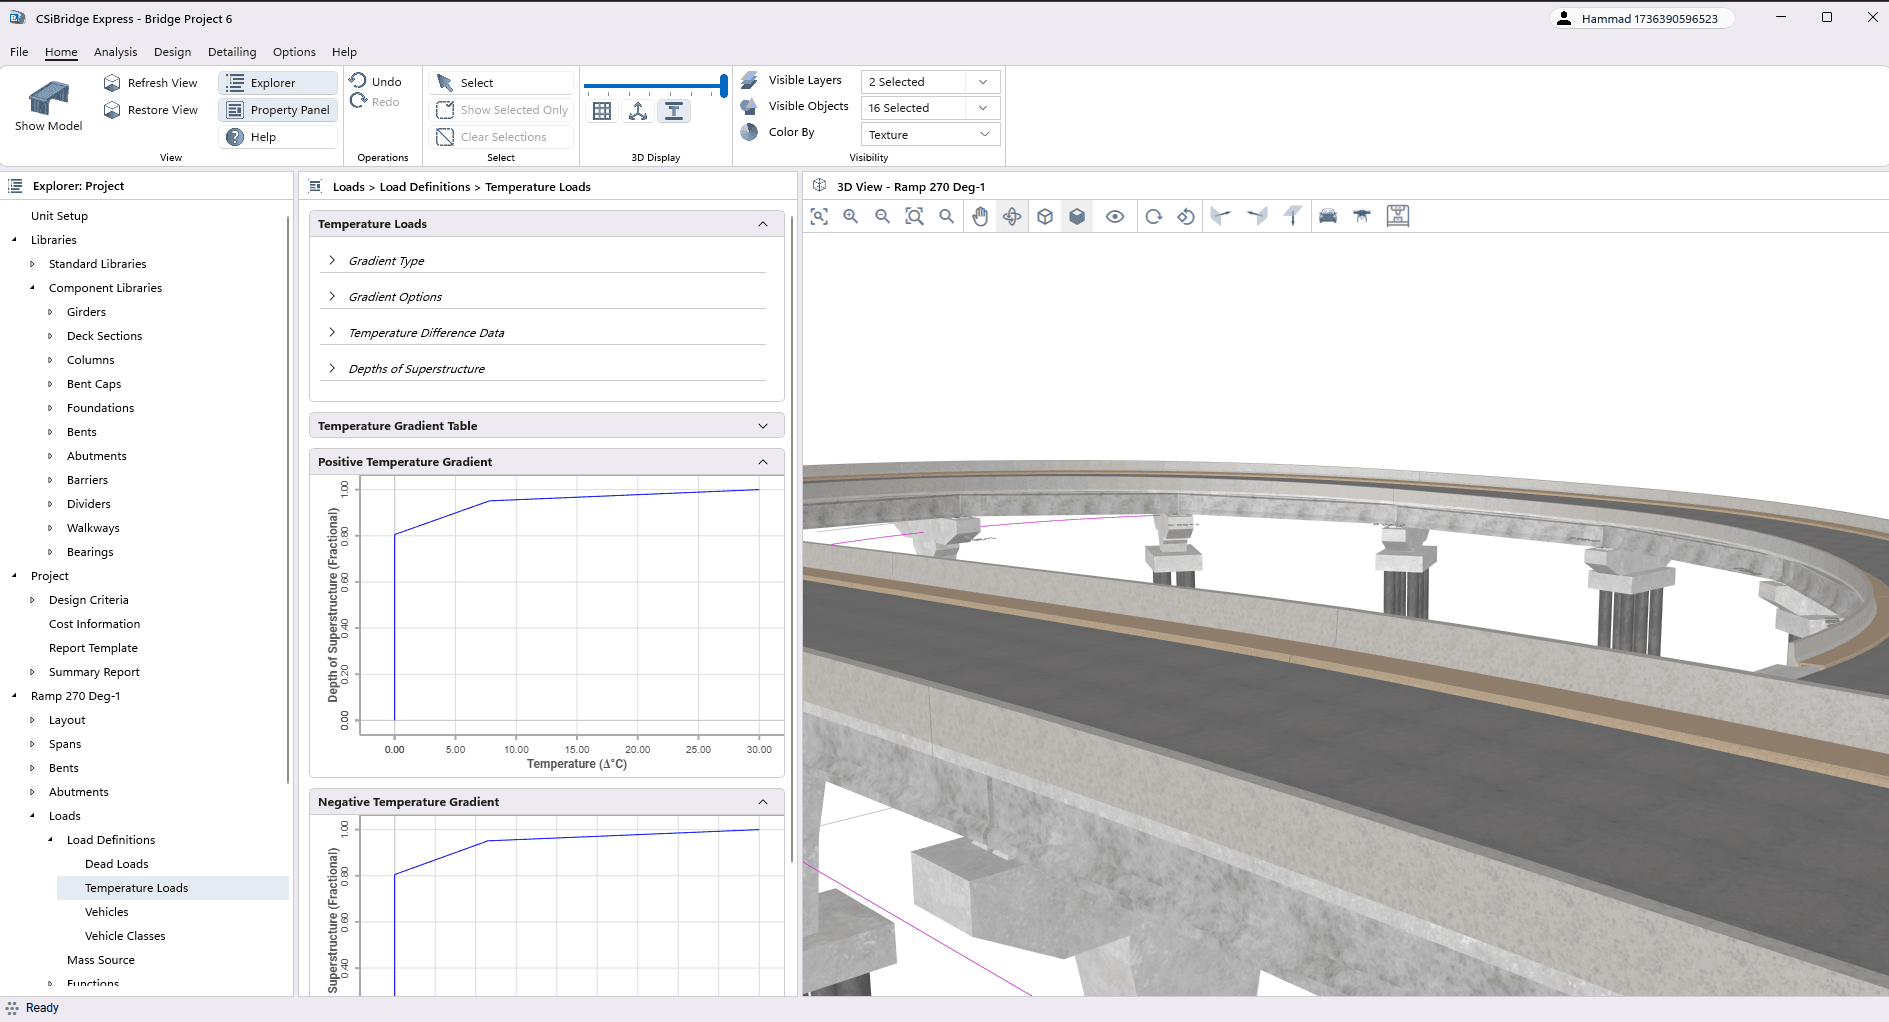
Task: Click the 3D Display transparency slider handle
Action: pos(723,86)
